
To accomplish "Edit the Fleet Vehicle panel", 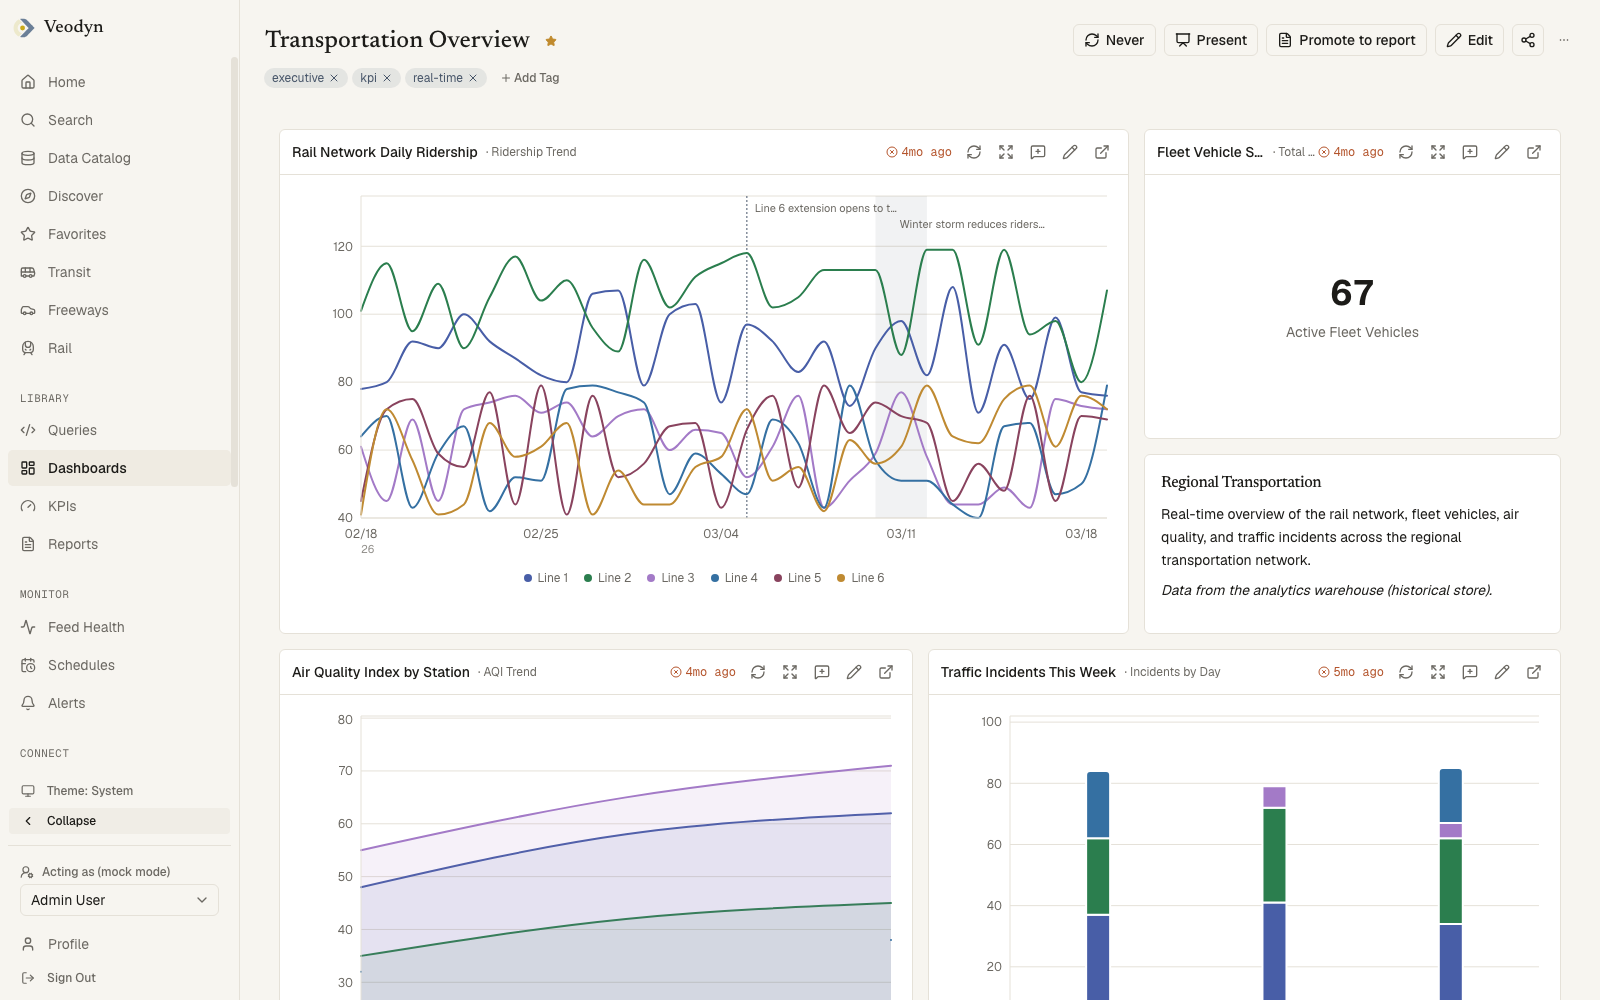I will (1502, 152).
